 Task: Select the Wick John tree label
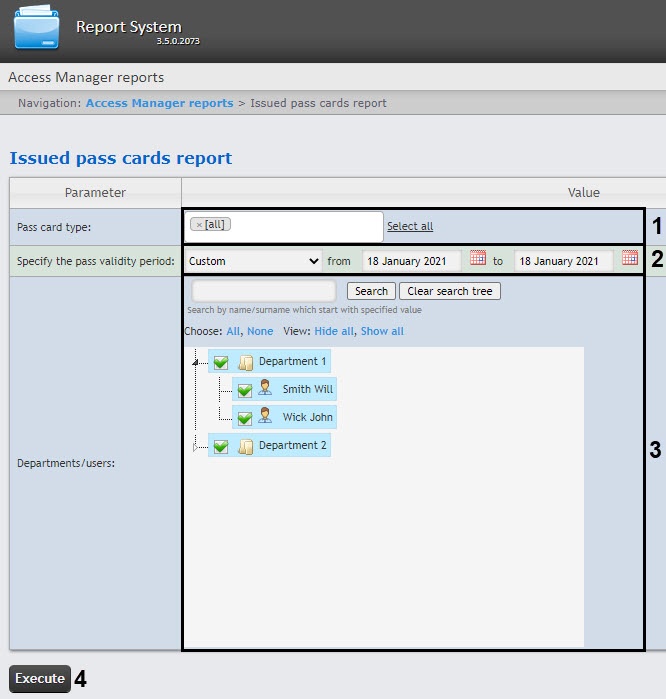point(308,417)
